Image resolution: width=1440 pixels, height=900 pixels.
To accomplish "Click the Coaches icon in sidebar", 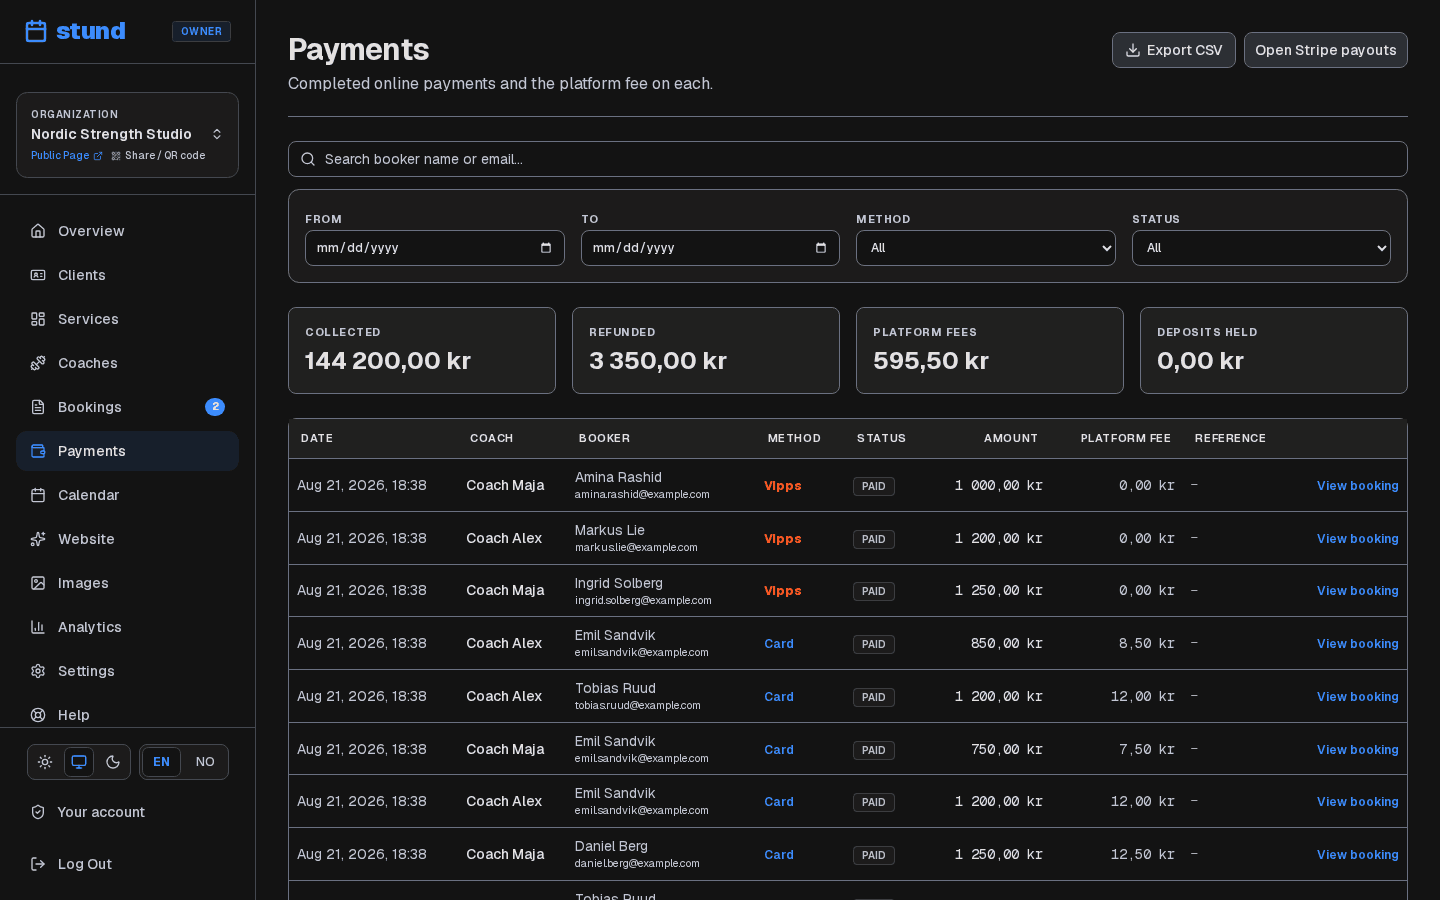I will click(x=38, y=363).
